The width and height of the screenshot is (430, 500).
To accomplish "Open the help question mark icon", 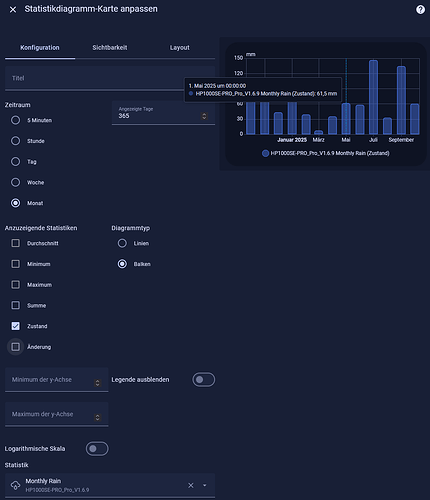I will click(420, 9).
